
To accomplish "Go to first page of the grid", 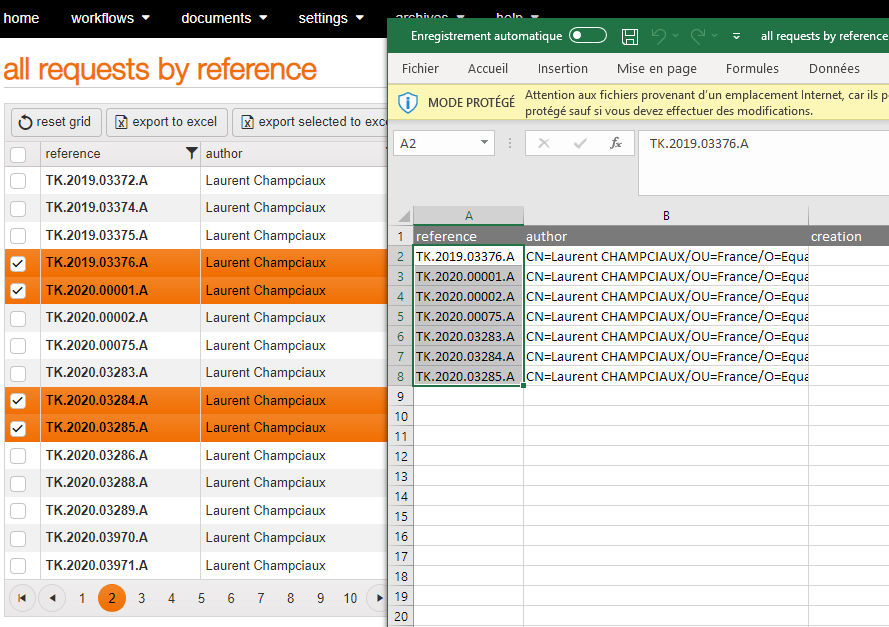I will (x=21, y=598).
